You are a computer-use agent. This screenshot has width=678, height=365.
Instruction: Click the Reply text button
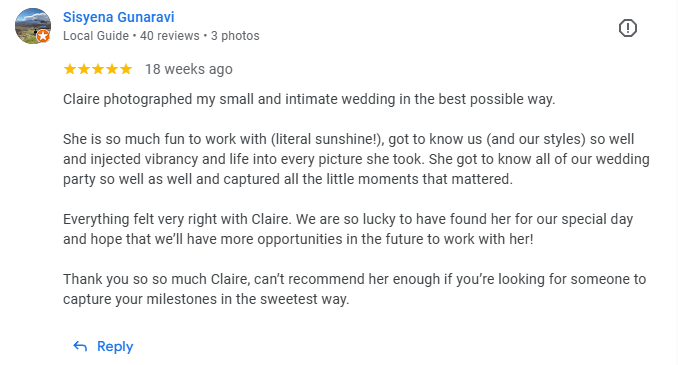point(115,346)
